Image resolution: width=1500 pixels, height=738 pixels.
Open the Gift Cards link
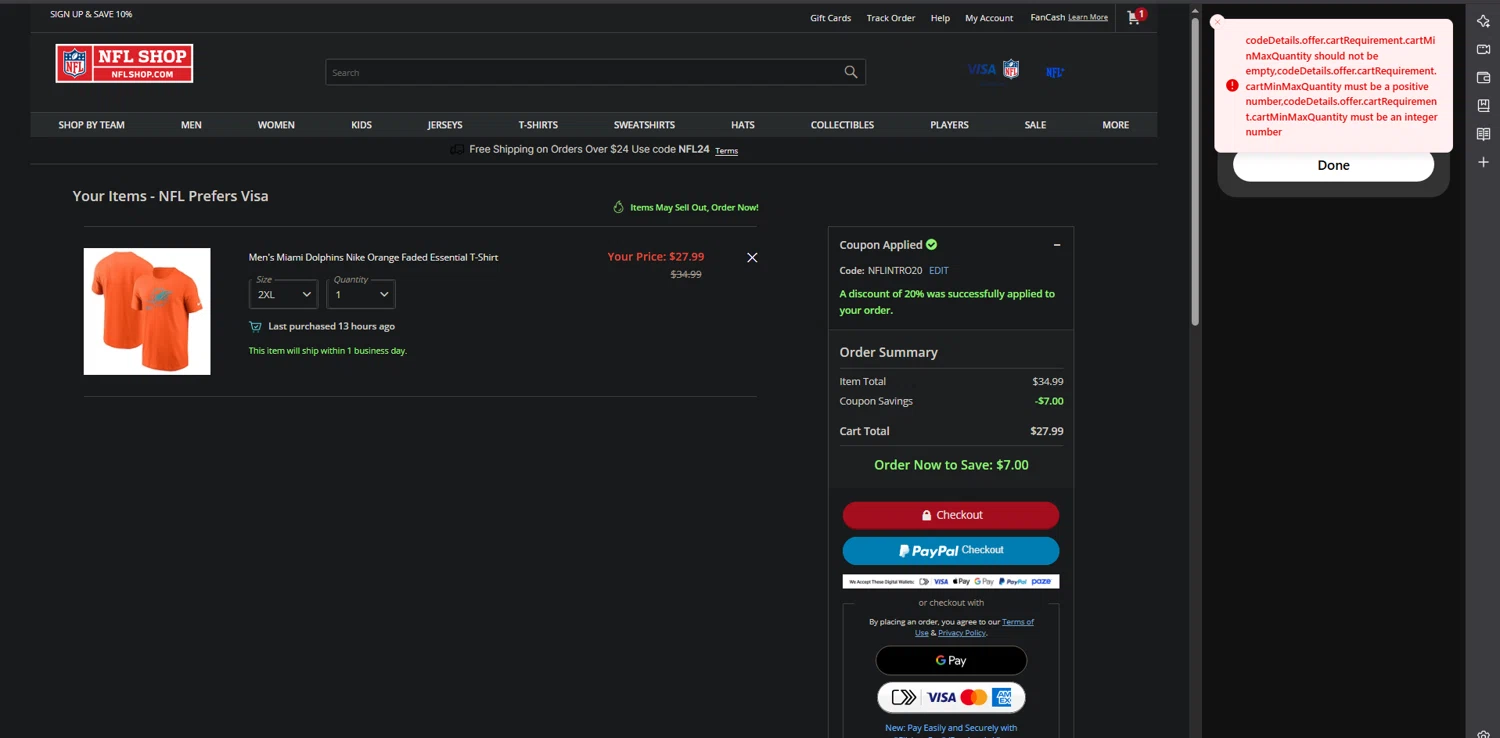[830, 18]
